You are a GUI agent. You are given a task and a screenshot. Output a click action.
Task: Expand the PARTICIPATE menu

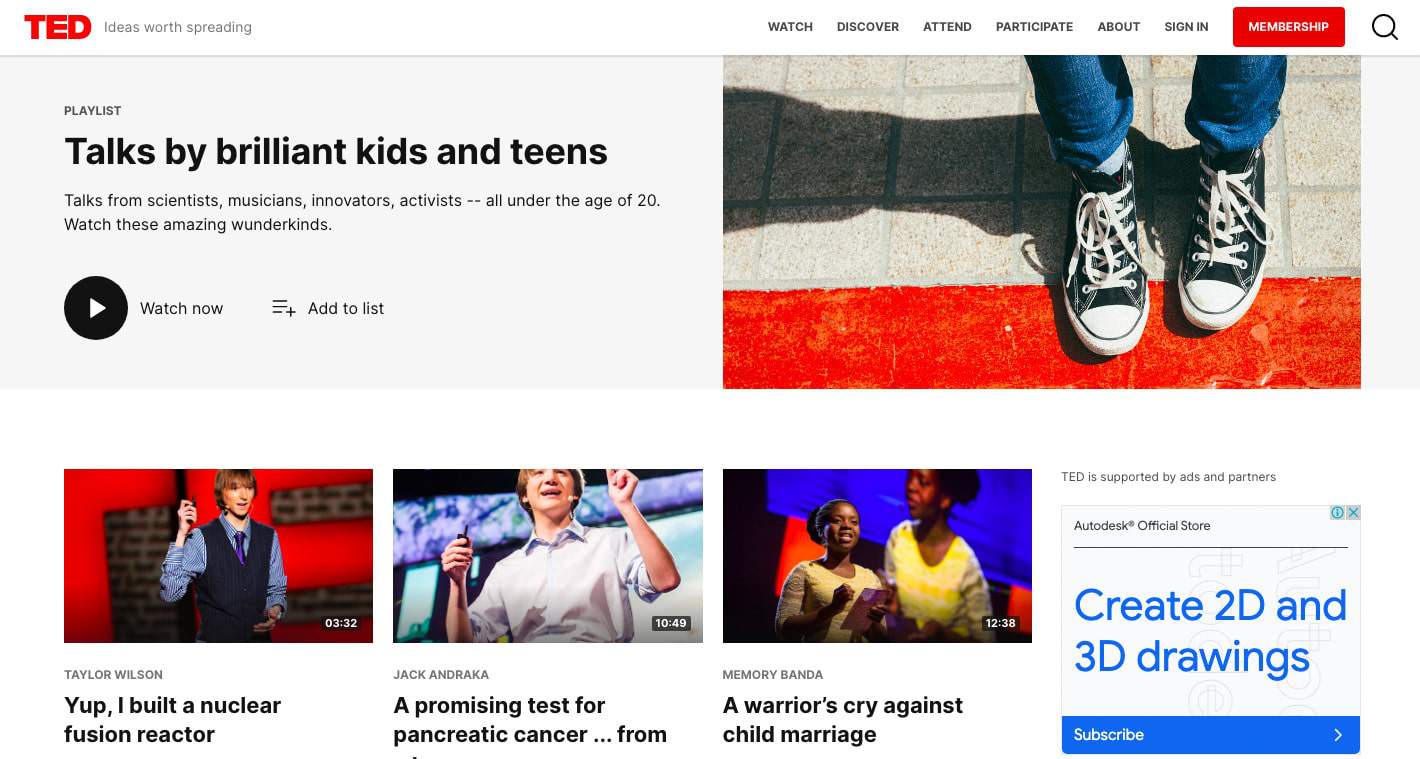click(1034, 27)
